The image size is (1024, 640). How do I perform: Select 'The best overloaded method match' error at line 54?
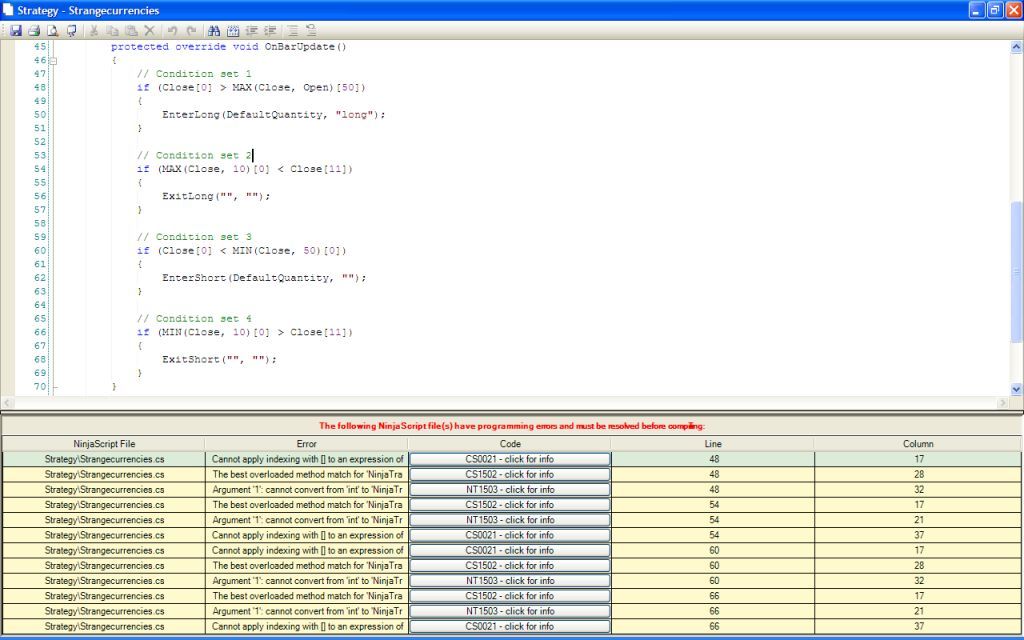[306, 505]
